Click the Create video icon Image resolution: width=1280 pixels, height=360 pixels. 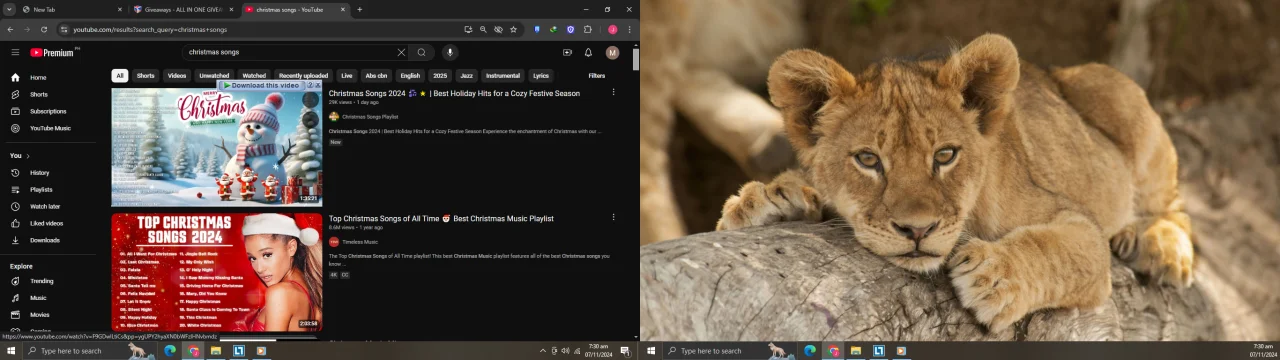567,52
